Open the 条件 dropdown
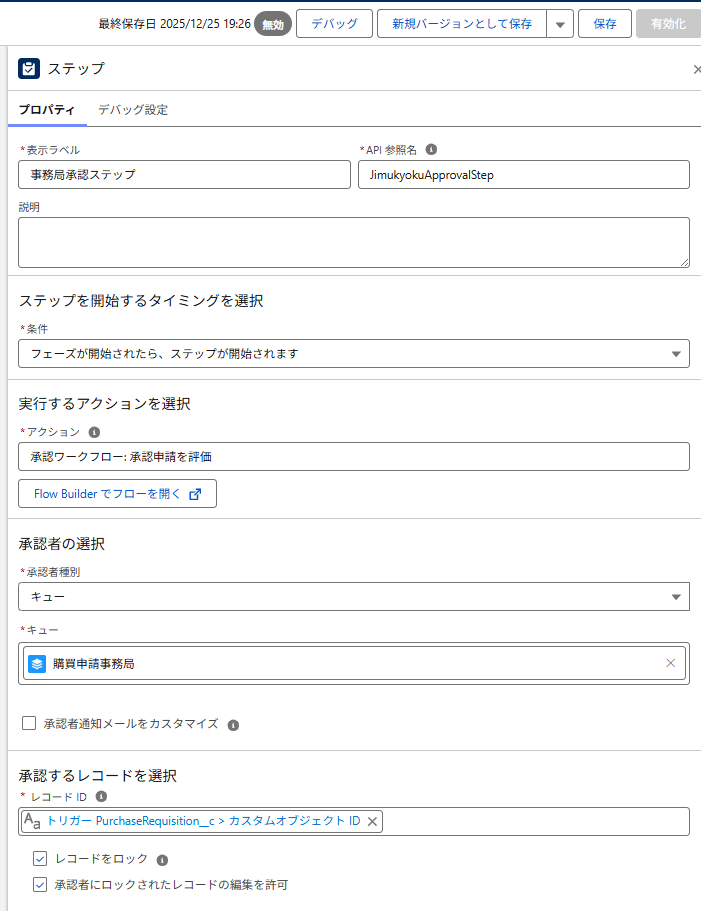701x911 pixels. pyautogui.click(x=354, y=353)
